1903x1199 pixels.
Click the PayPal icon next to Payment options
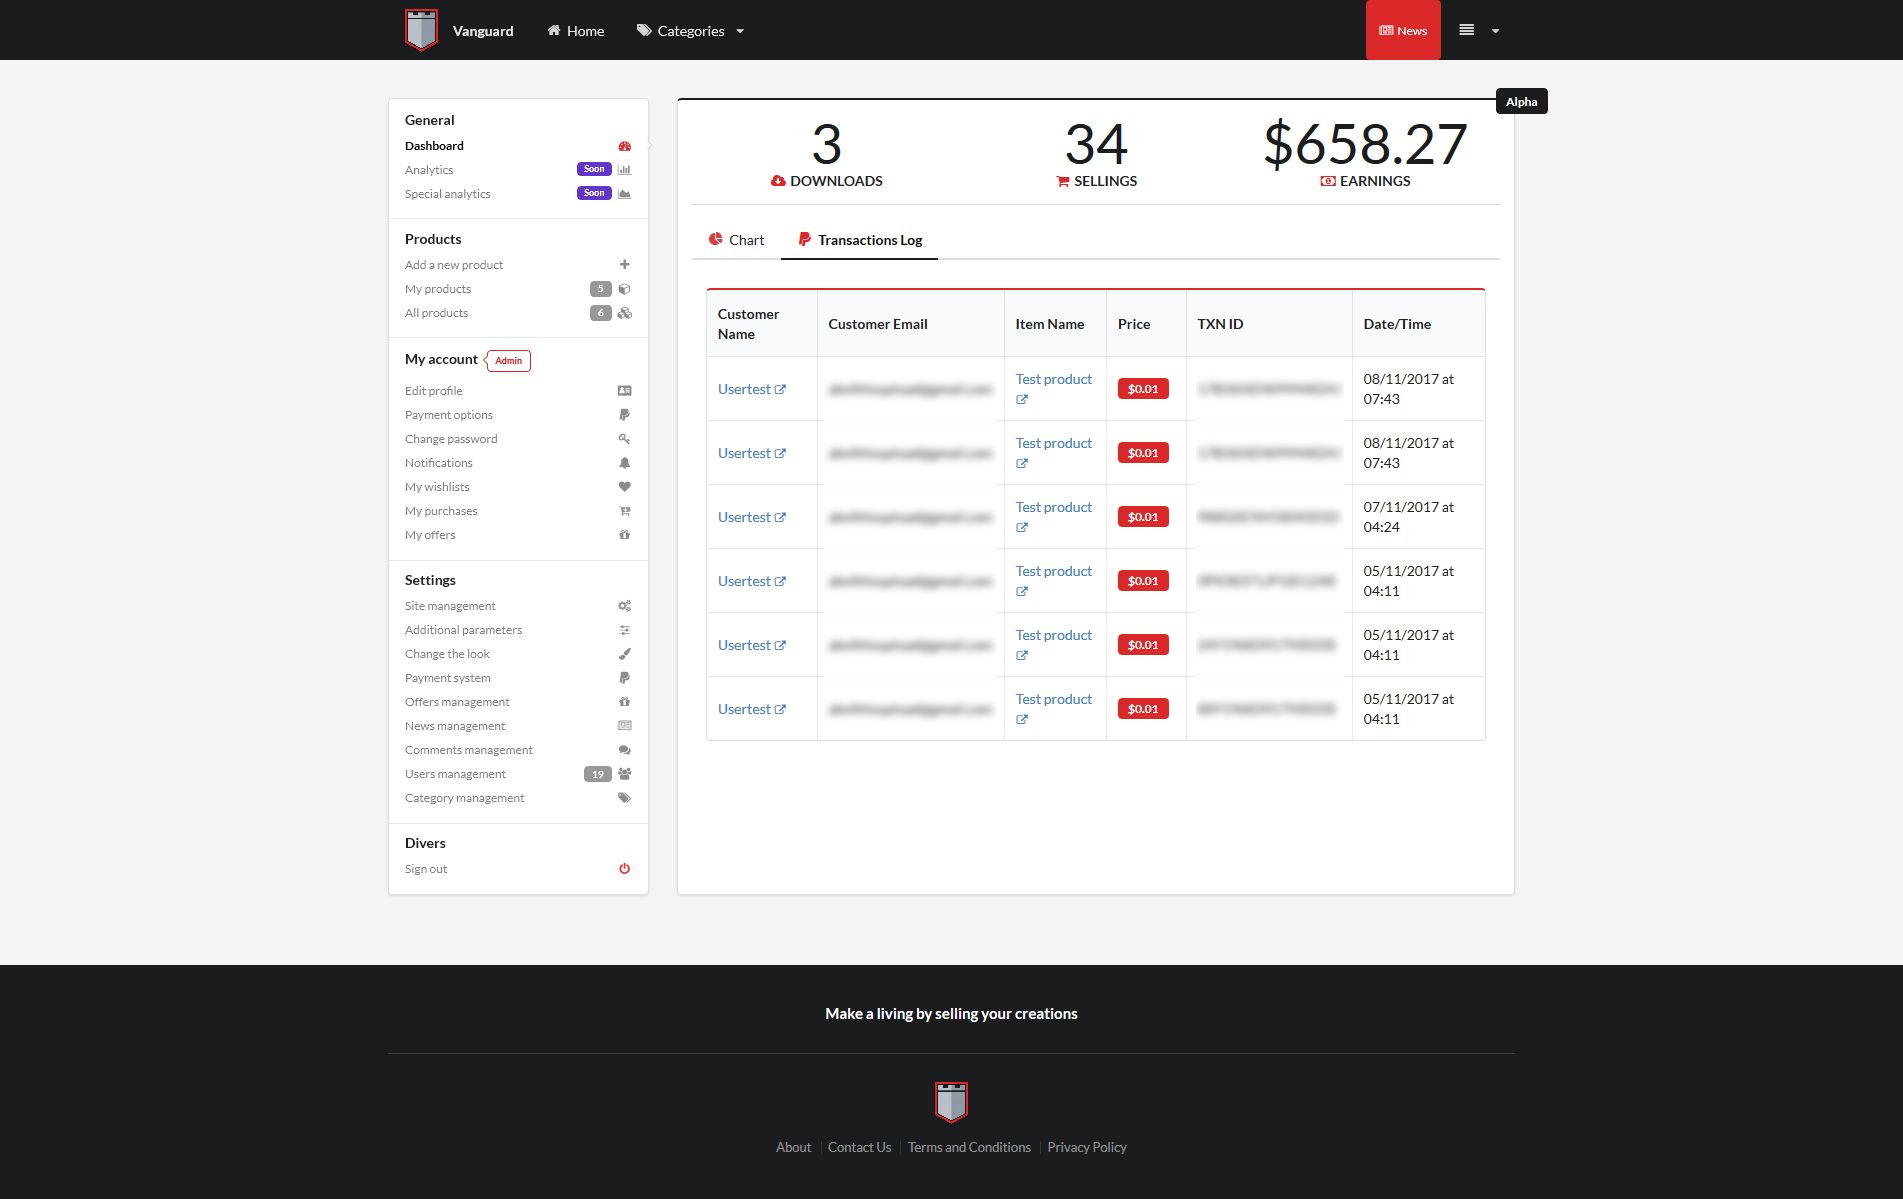point(624,415)
